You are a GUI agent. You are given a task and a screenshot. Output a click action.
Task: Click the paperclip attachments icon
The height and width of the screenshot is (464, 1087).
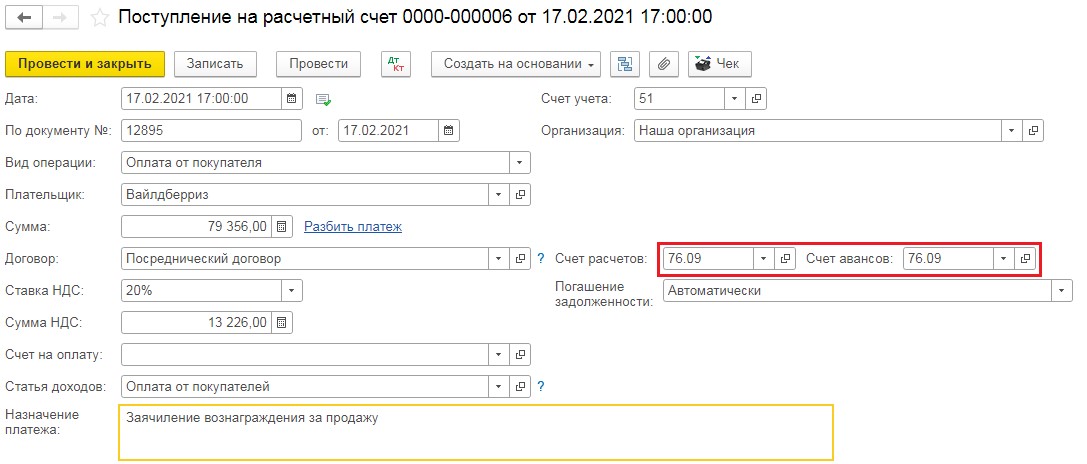point(663,64)
